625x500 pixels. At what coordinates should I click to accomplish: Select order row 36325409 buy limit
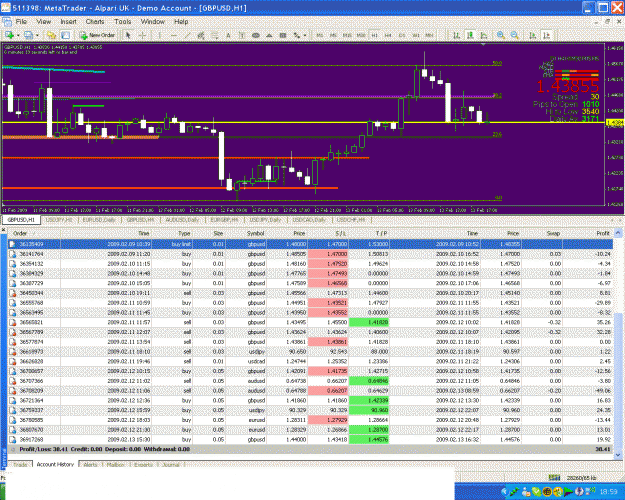point(310,244)
